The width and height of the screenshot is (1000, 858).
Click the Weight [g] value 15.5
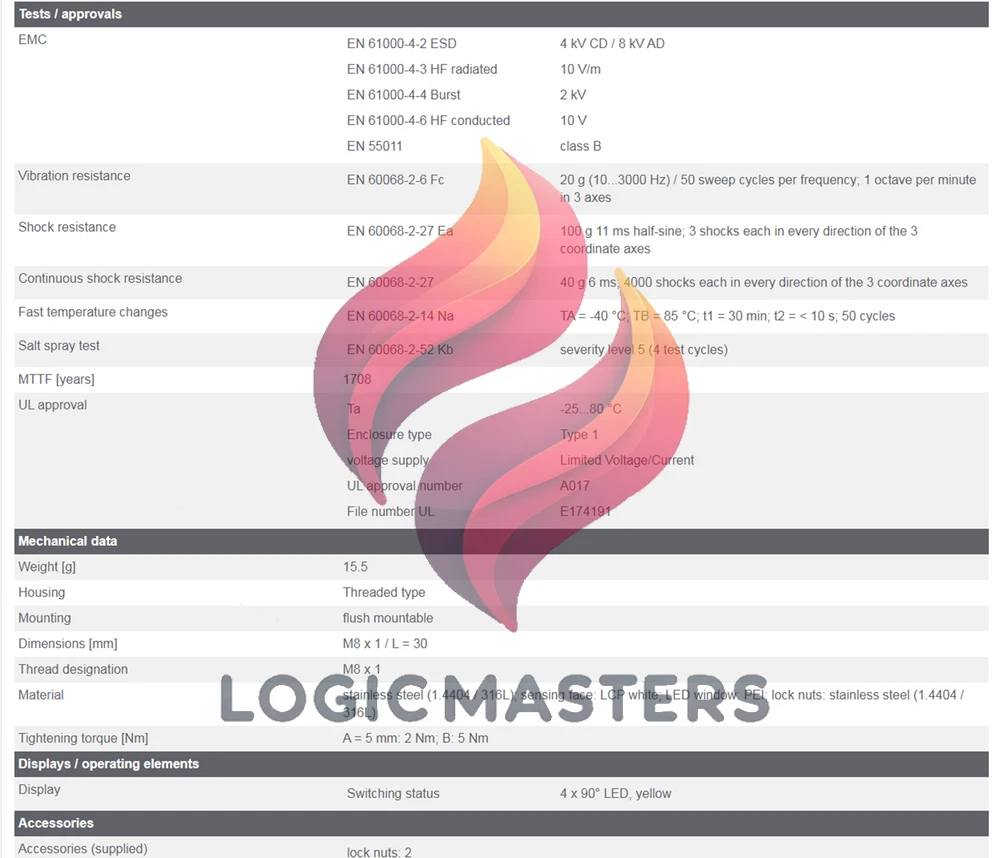click(355, 566)
